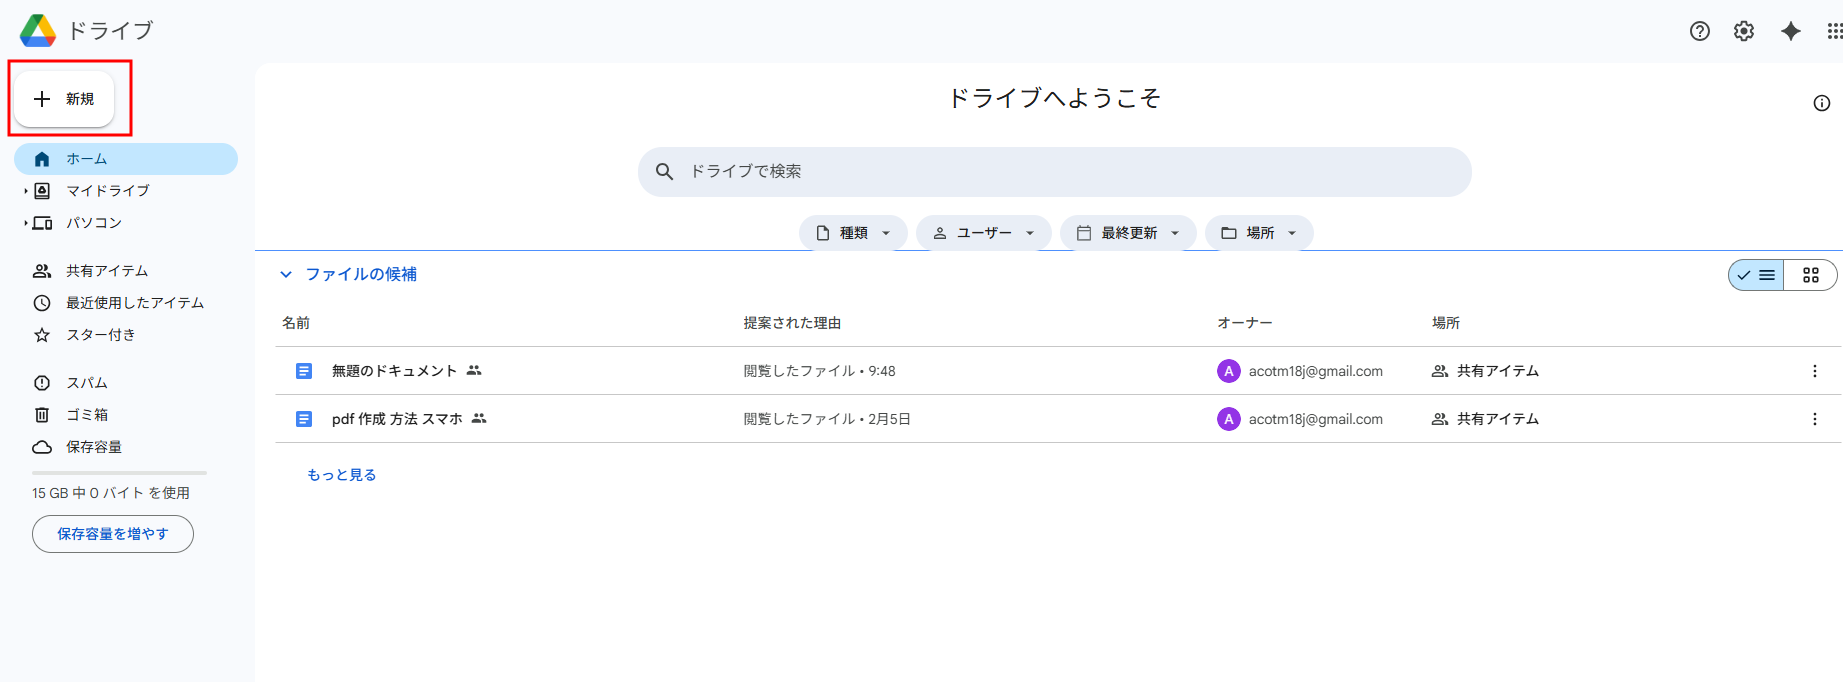This screenshot has height=682, width=1843.
Task: Click the storage usage progress bar
Action: (119, 473)
